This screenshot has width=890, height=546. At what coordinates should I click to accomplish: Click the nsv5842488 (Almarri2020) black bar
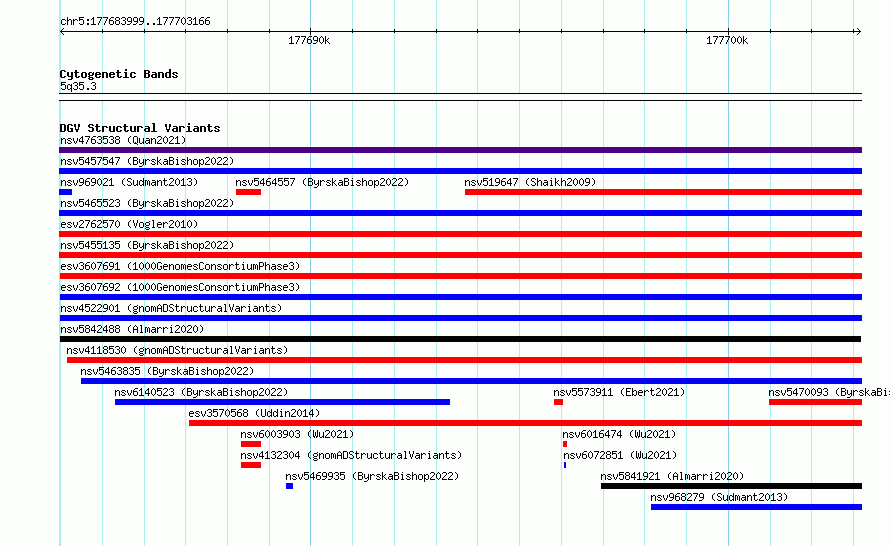(x=460, y=339)
